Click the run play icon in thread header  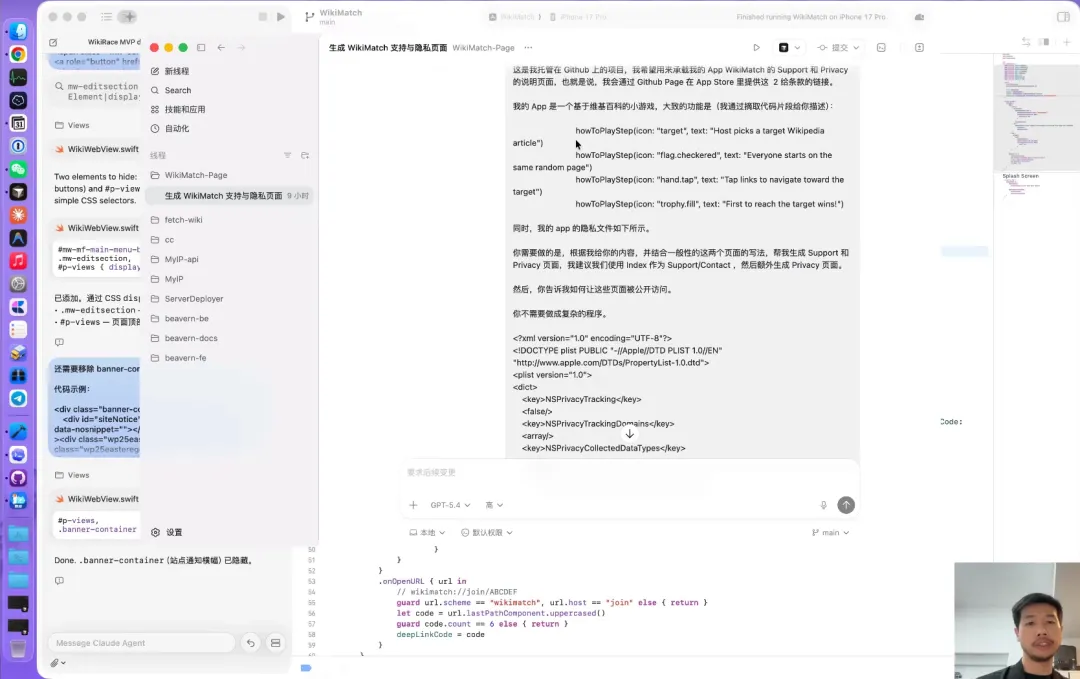756,48
